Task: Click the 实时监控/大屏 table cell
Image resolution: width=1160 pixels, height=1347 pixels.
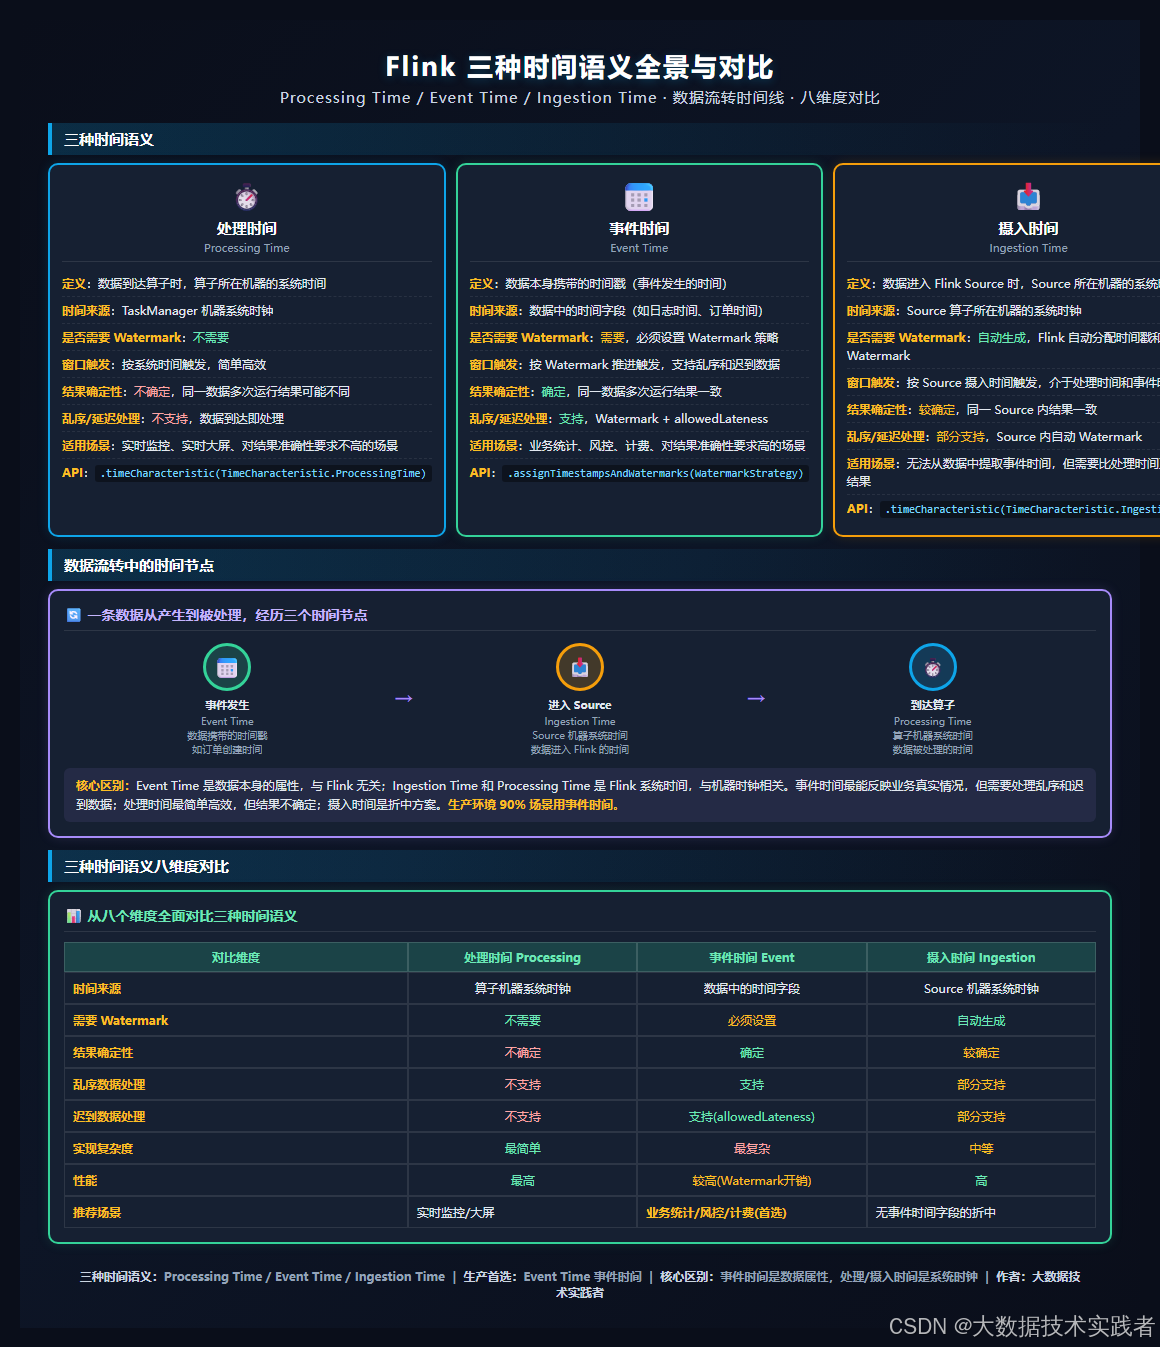Action: 522,1213
